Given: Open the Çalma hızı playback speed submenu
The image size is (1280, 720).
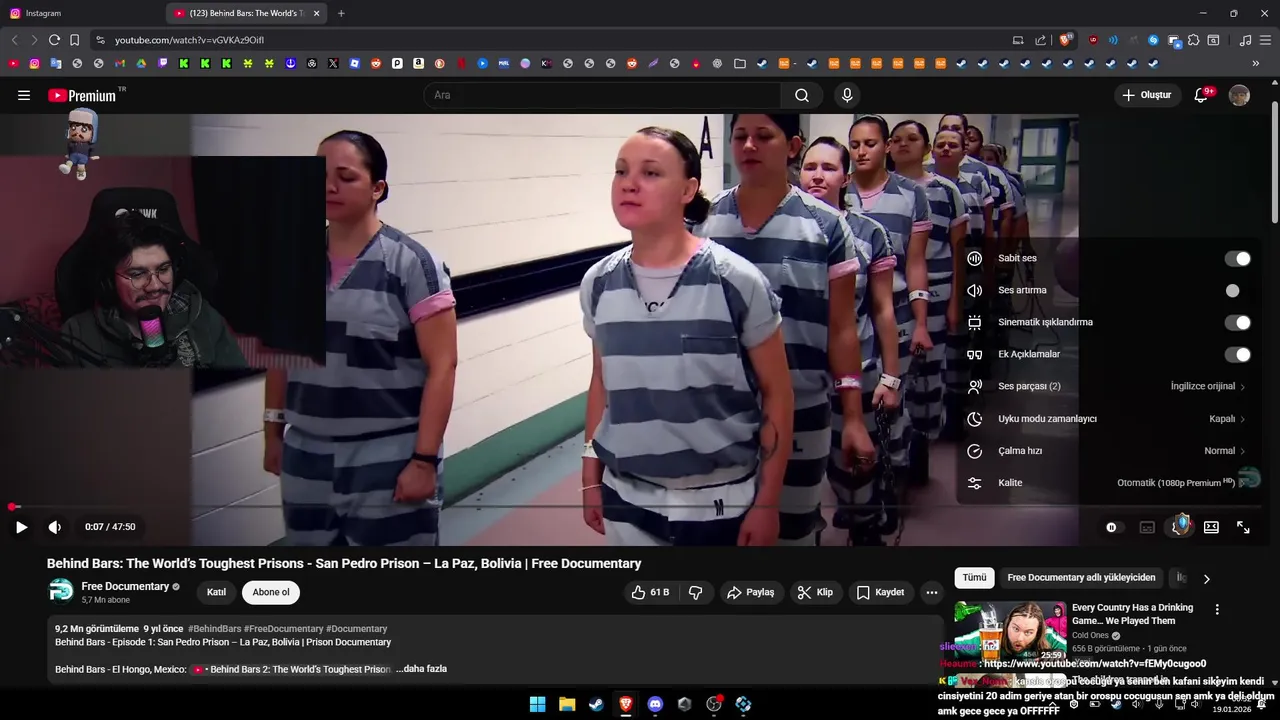Looking at the screenshot, I should point(1106,451).
